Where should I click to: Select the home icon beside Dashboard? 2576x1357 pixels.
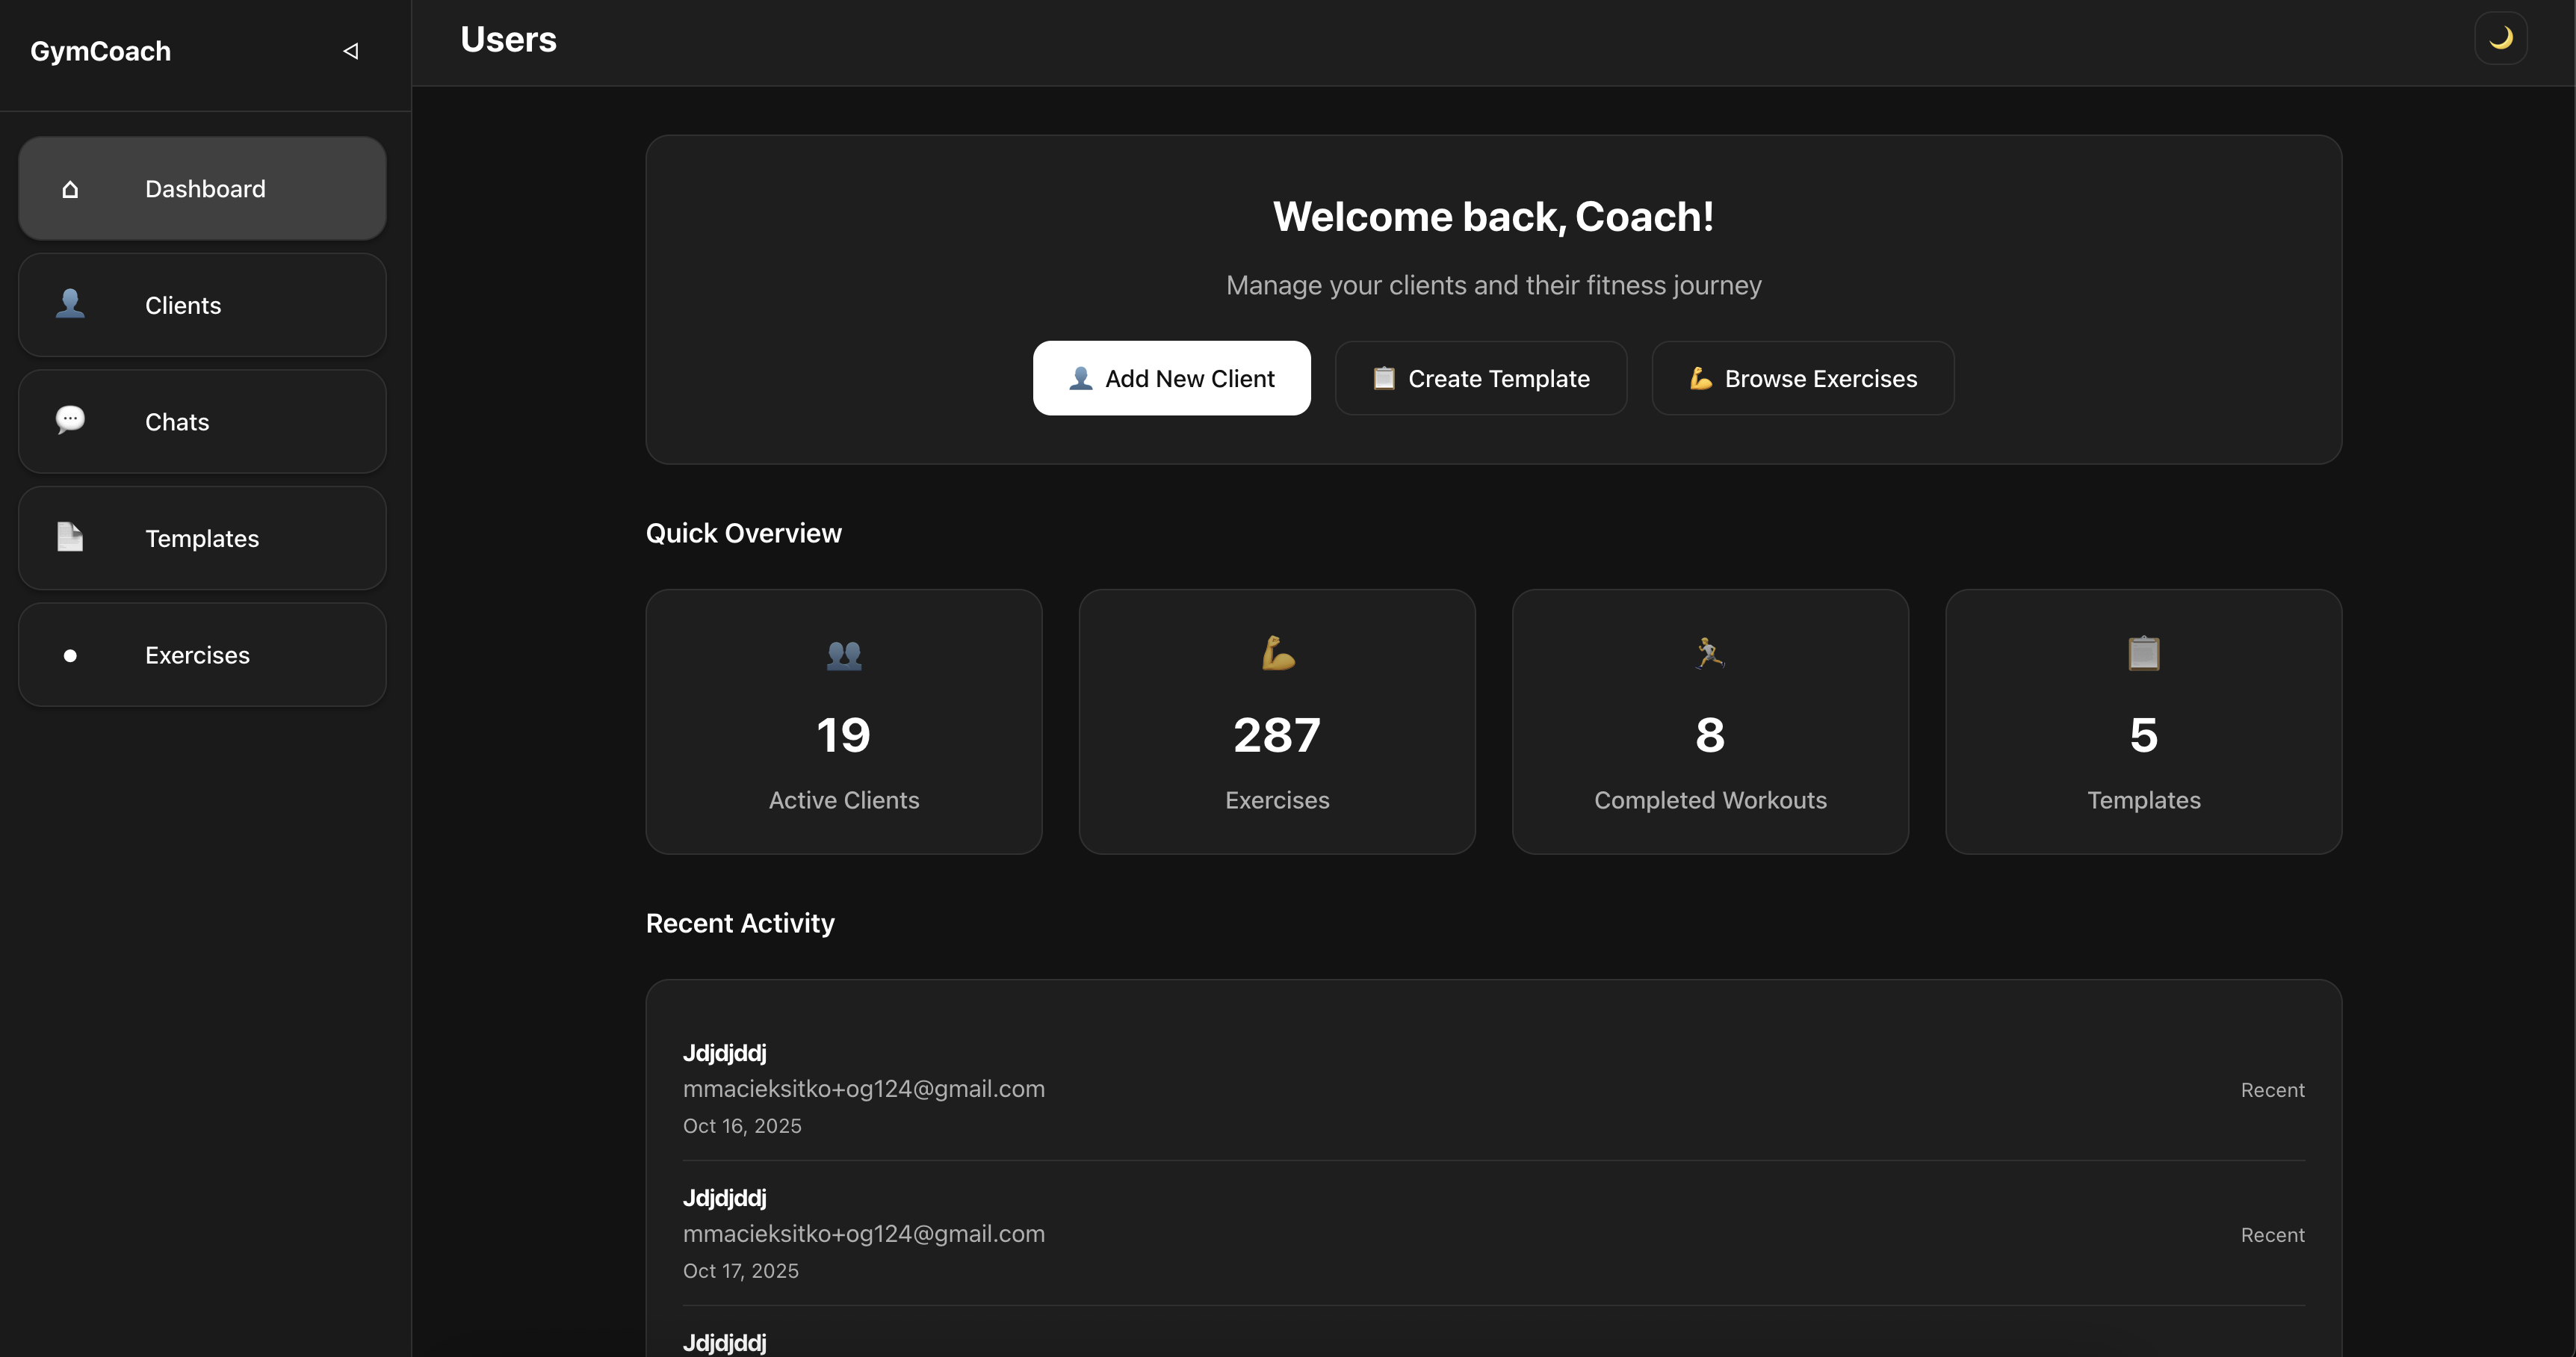(69, 188)
